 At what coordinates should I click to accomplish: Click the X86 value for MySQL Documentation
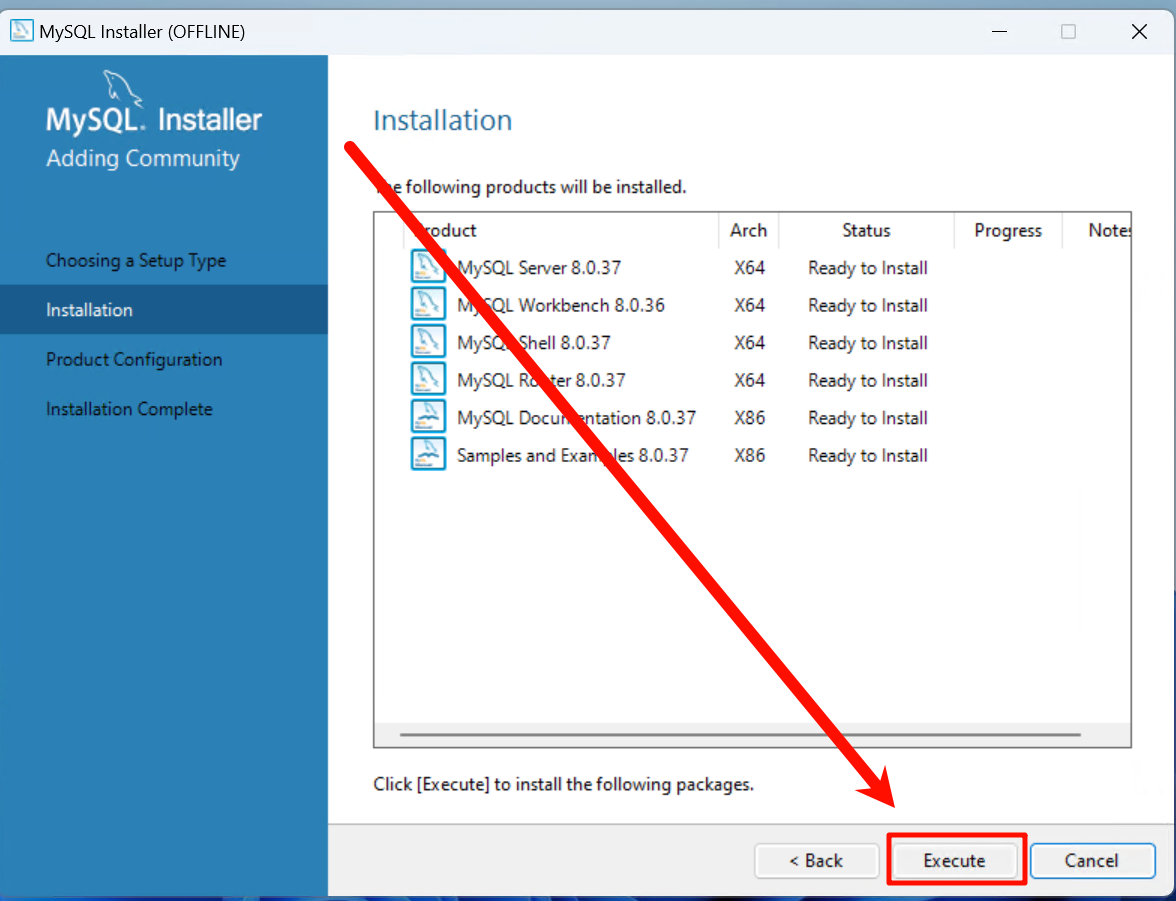(x=749, y=418)
